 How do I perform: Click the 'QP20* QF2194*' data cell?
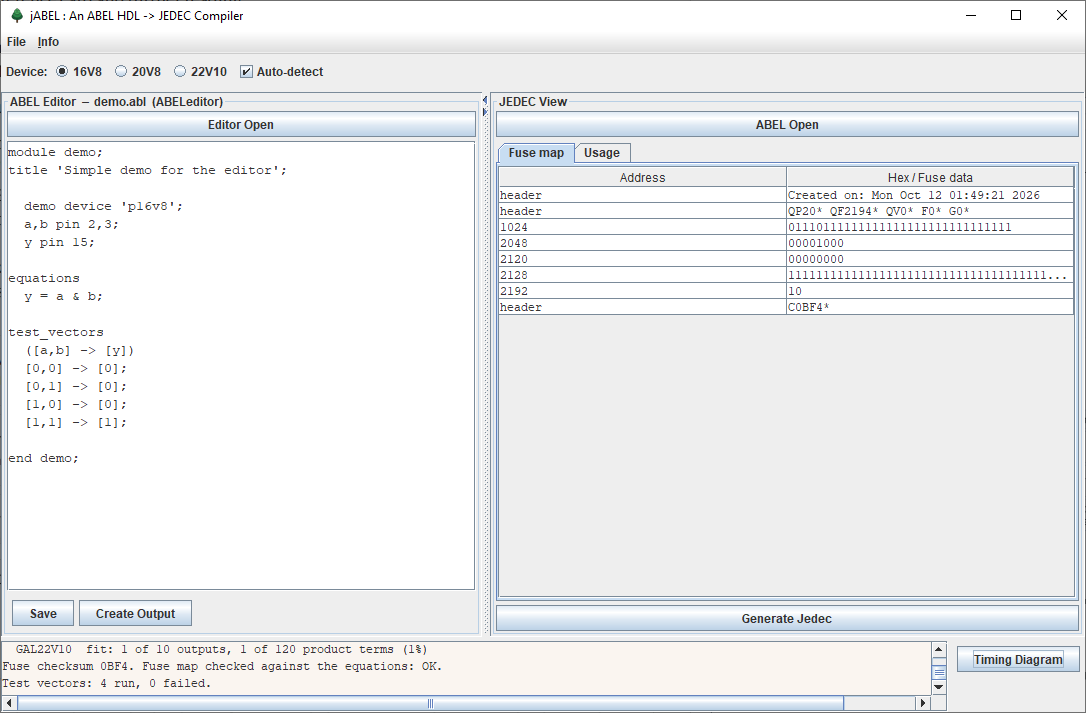coord(930,211)
